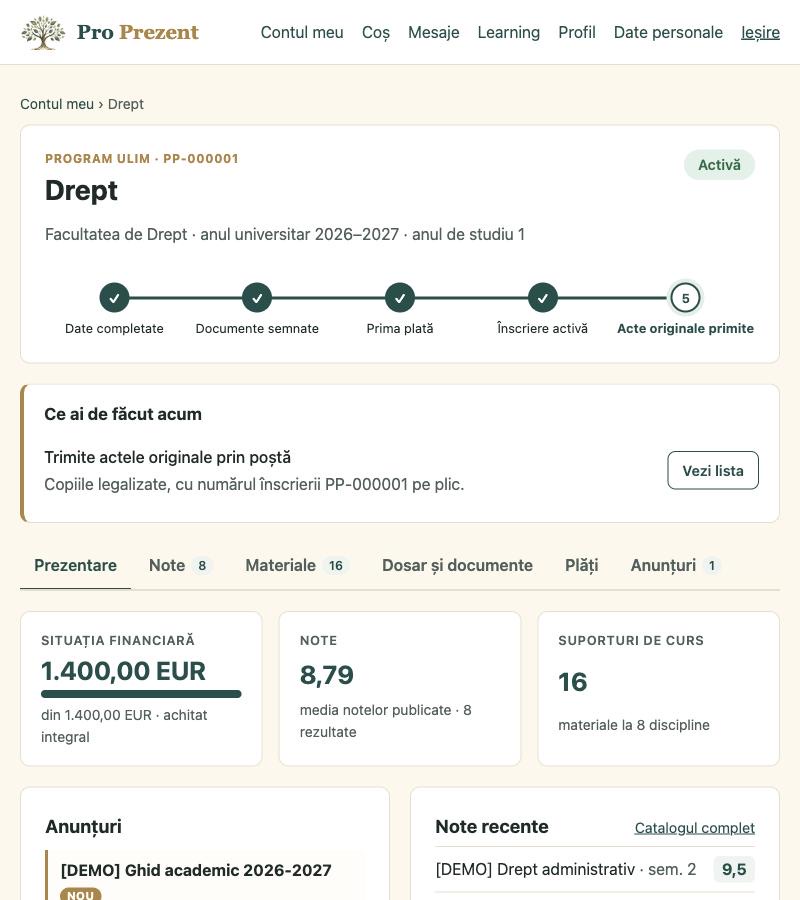Click the Catalogul complet link
800x900 pixels.
coord(694,828)
